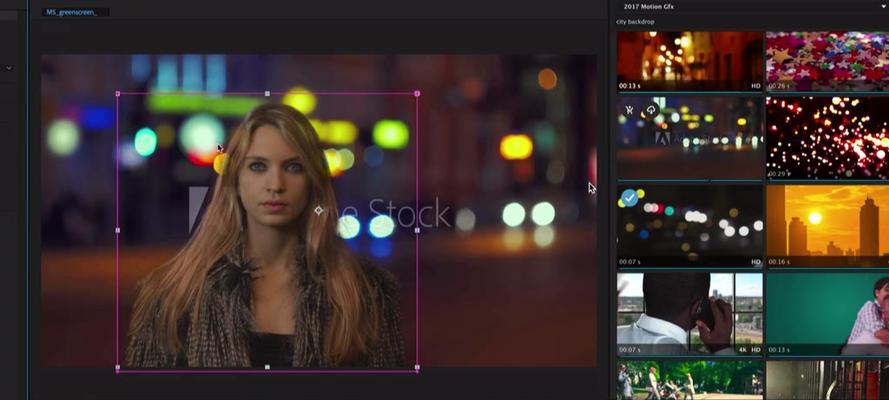
Task: Select the blurred street lights clip with the Adobe watermark
Action: pyautogui.click(x=689, y=138)
